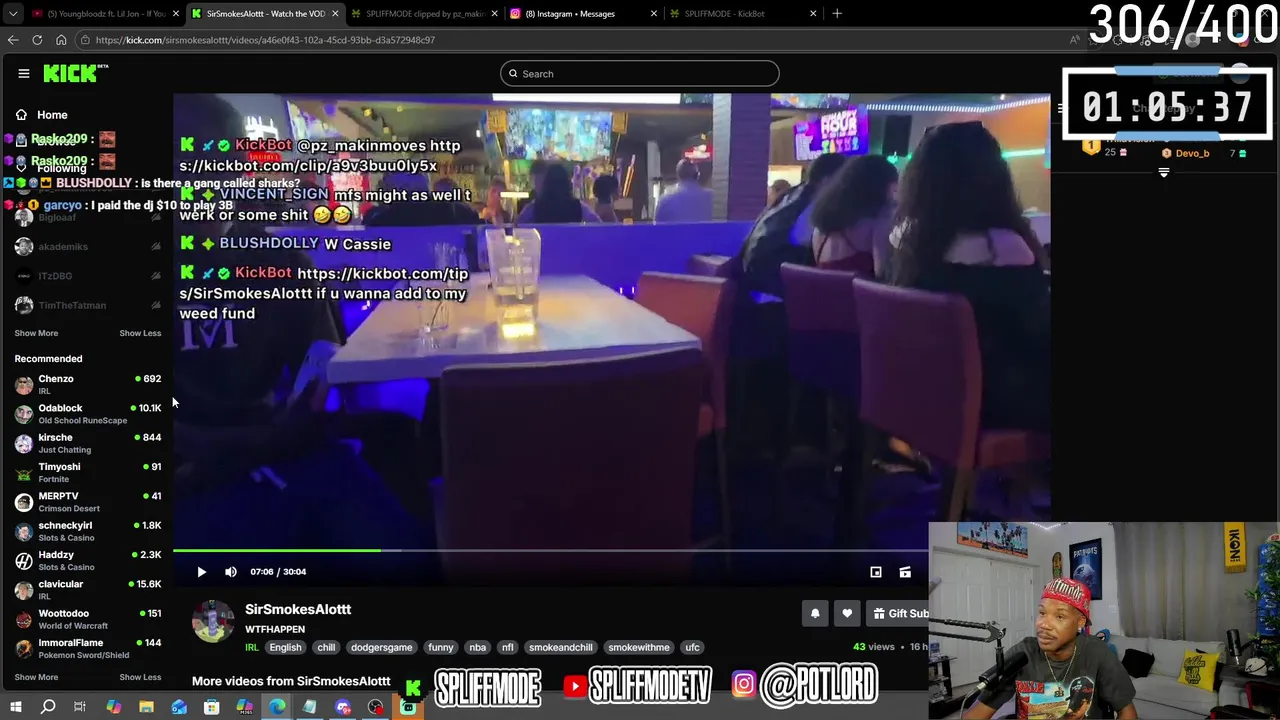1280x720 pixels.
Task: Open akademiks followed channel
Action: click(x=87, y=246)
